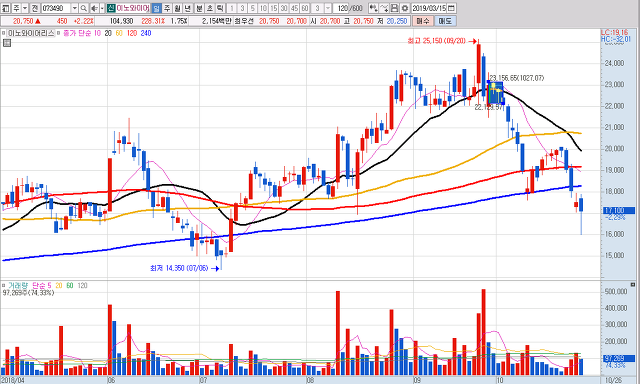Click the magnifier stock search icon

pyautogui.click(x=83, y=8)
